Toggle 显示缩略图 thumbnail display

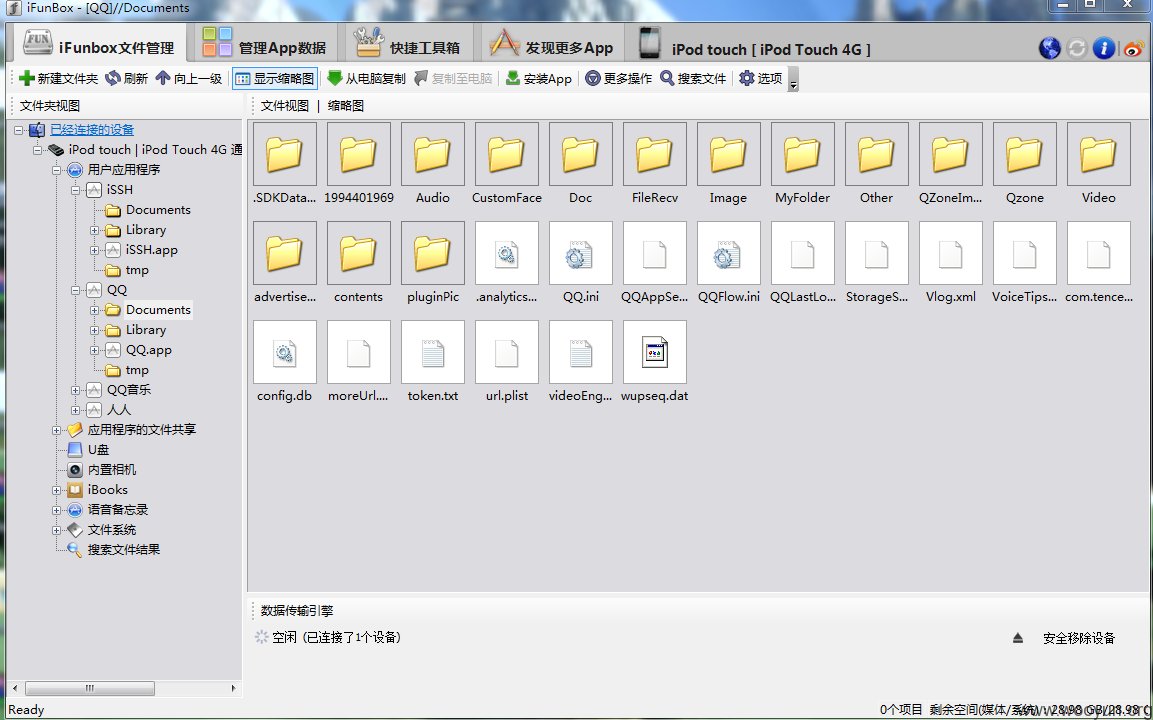(x=275, y=78)
